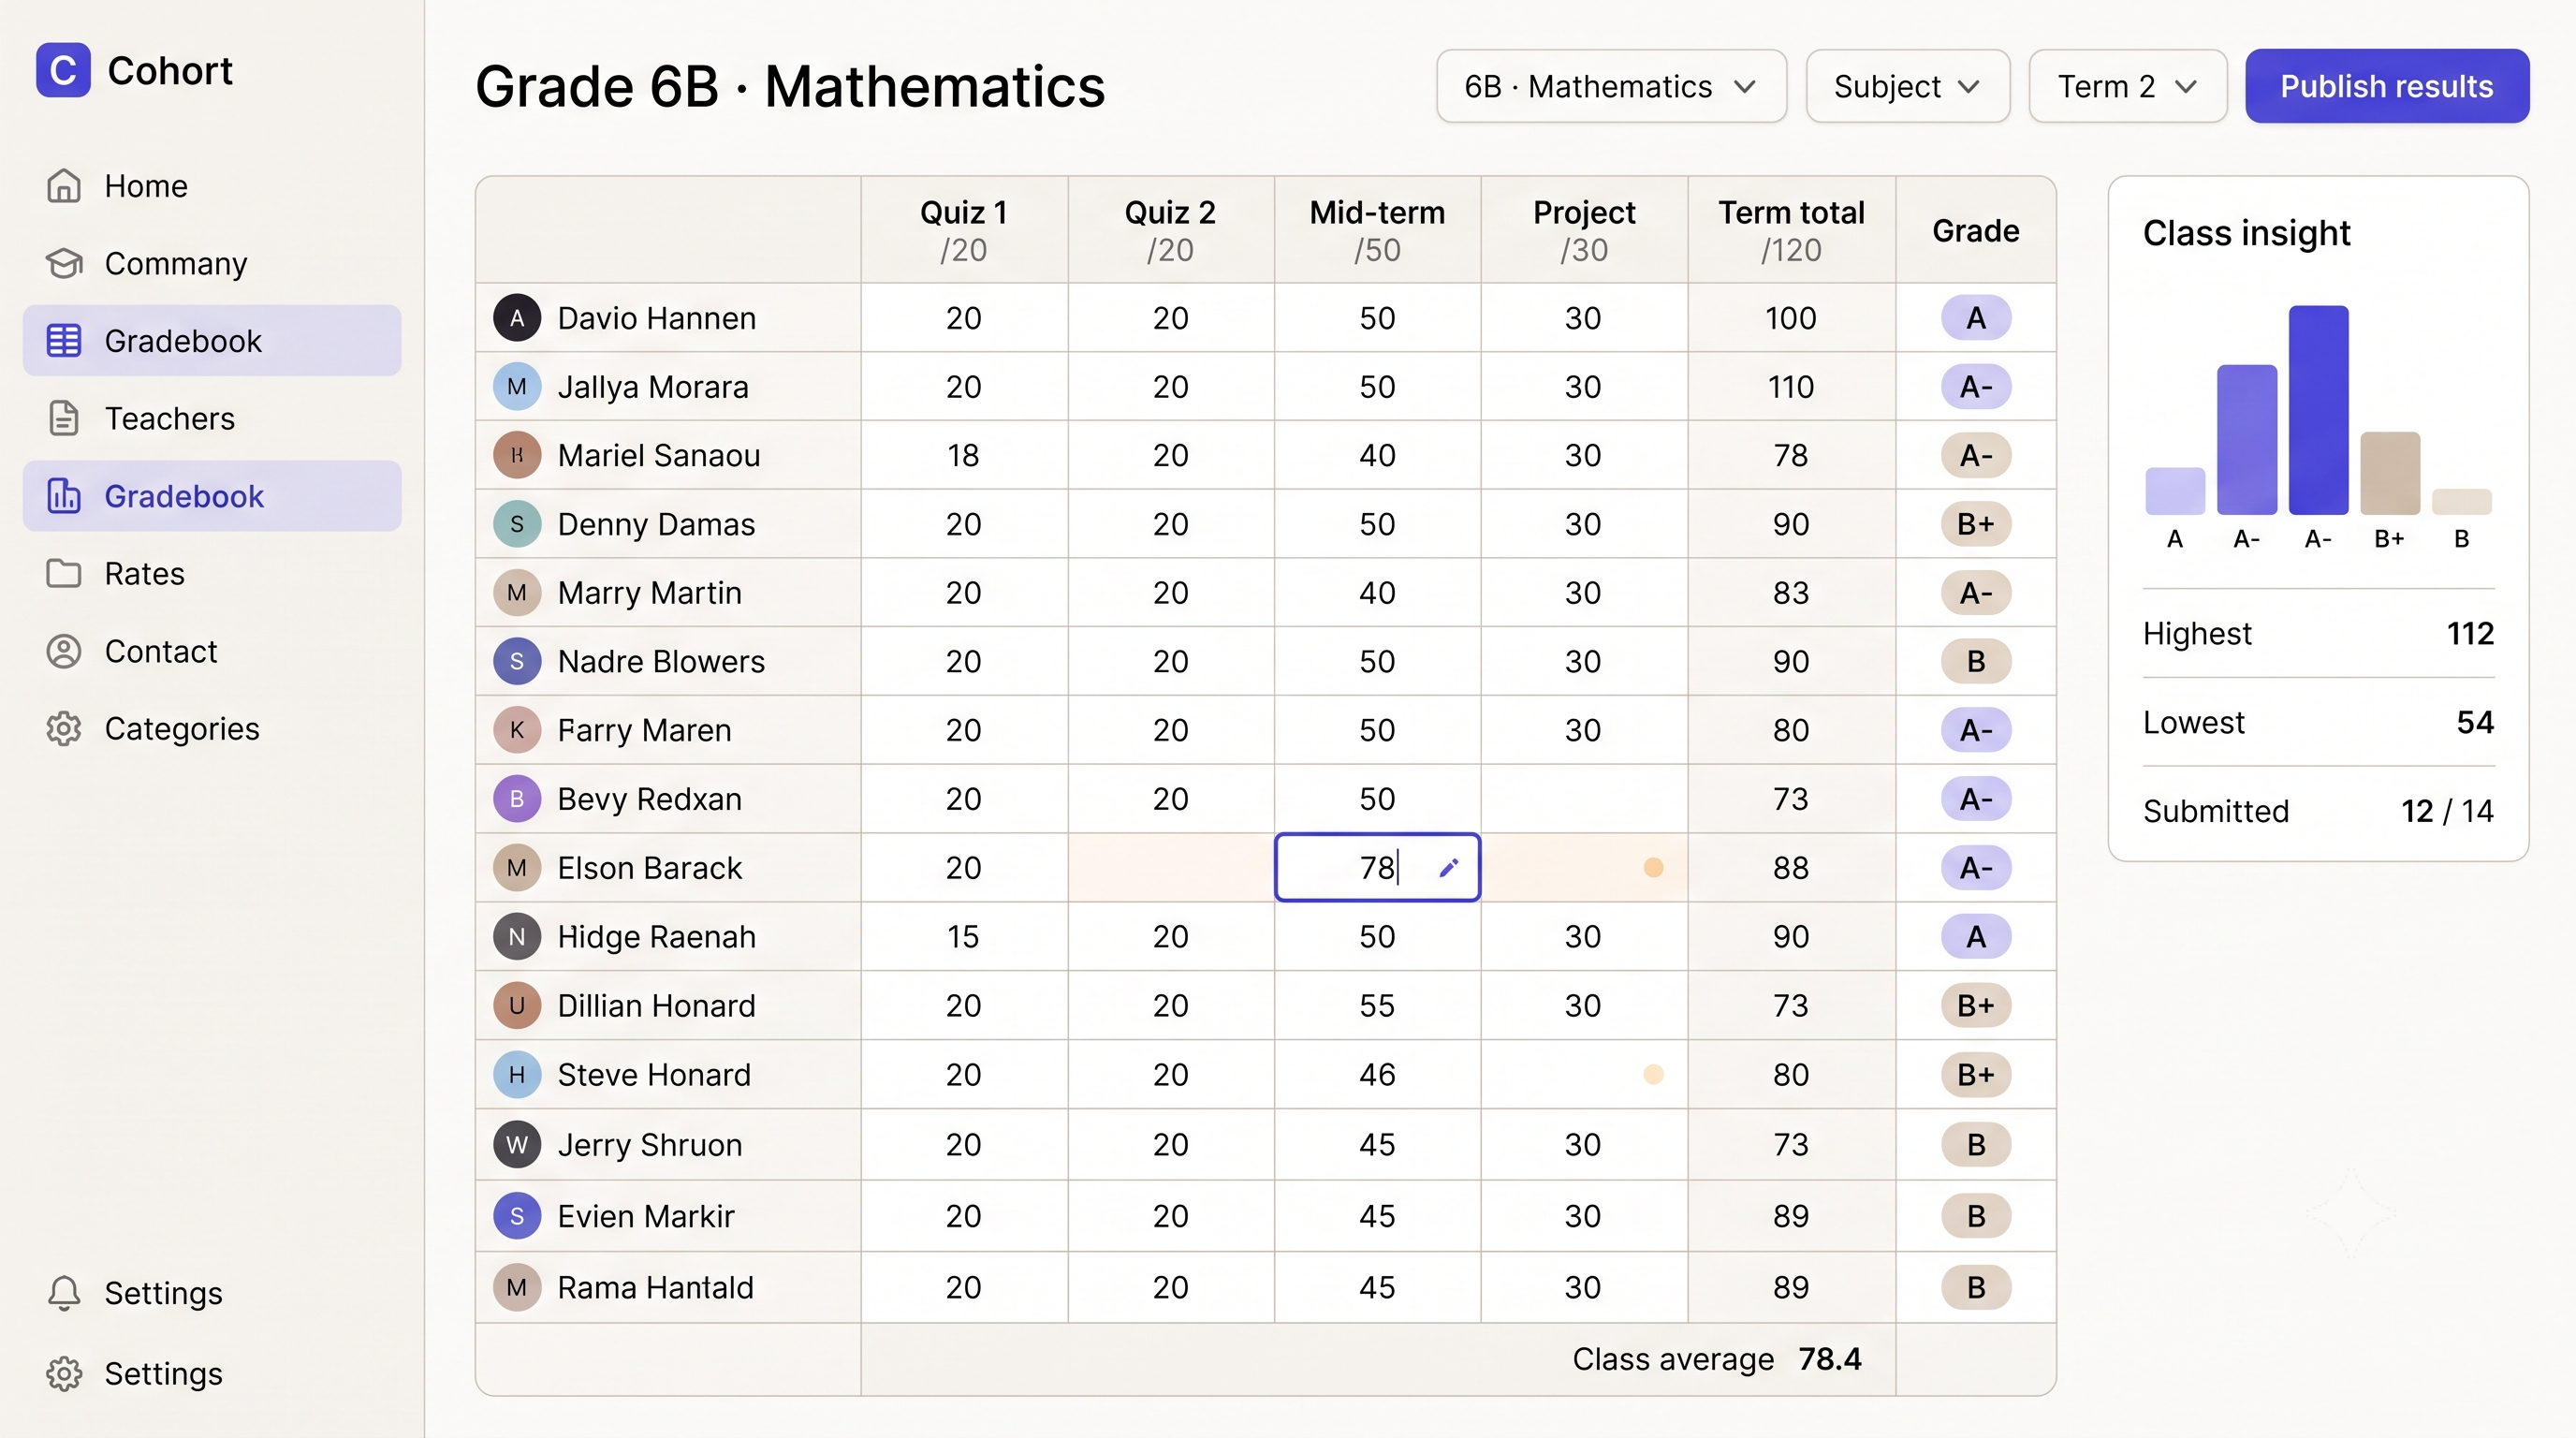Open the 6B · Mathematics class dropdown
This screenshot has width=2576, height=1438.
click(1611, 87)
